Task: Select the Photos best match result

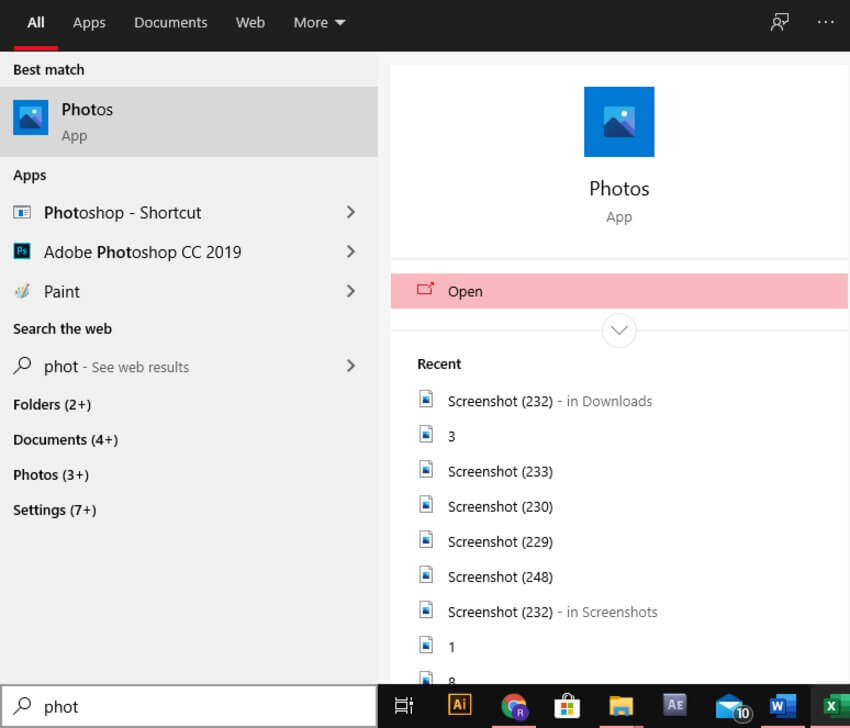Action: coord(189,121)
